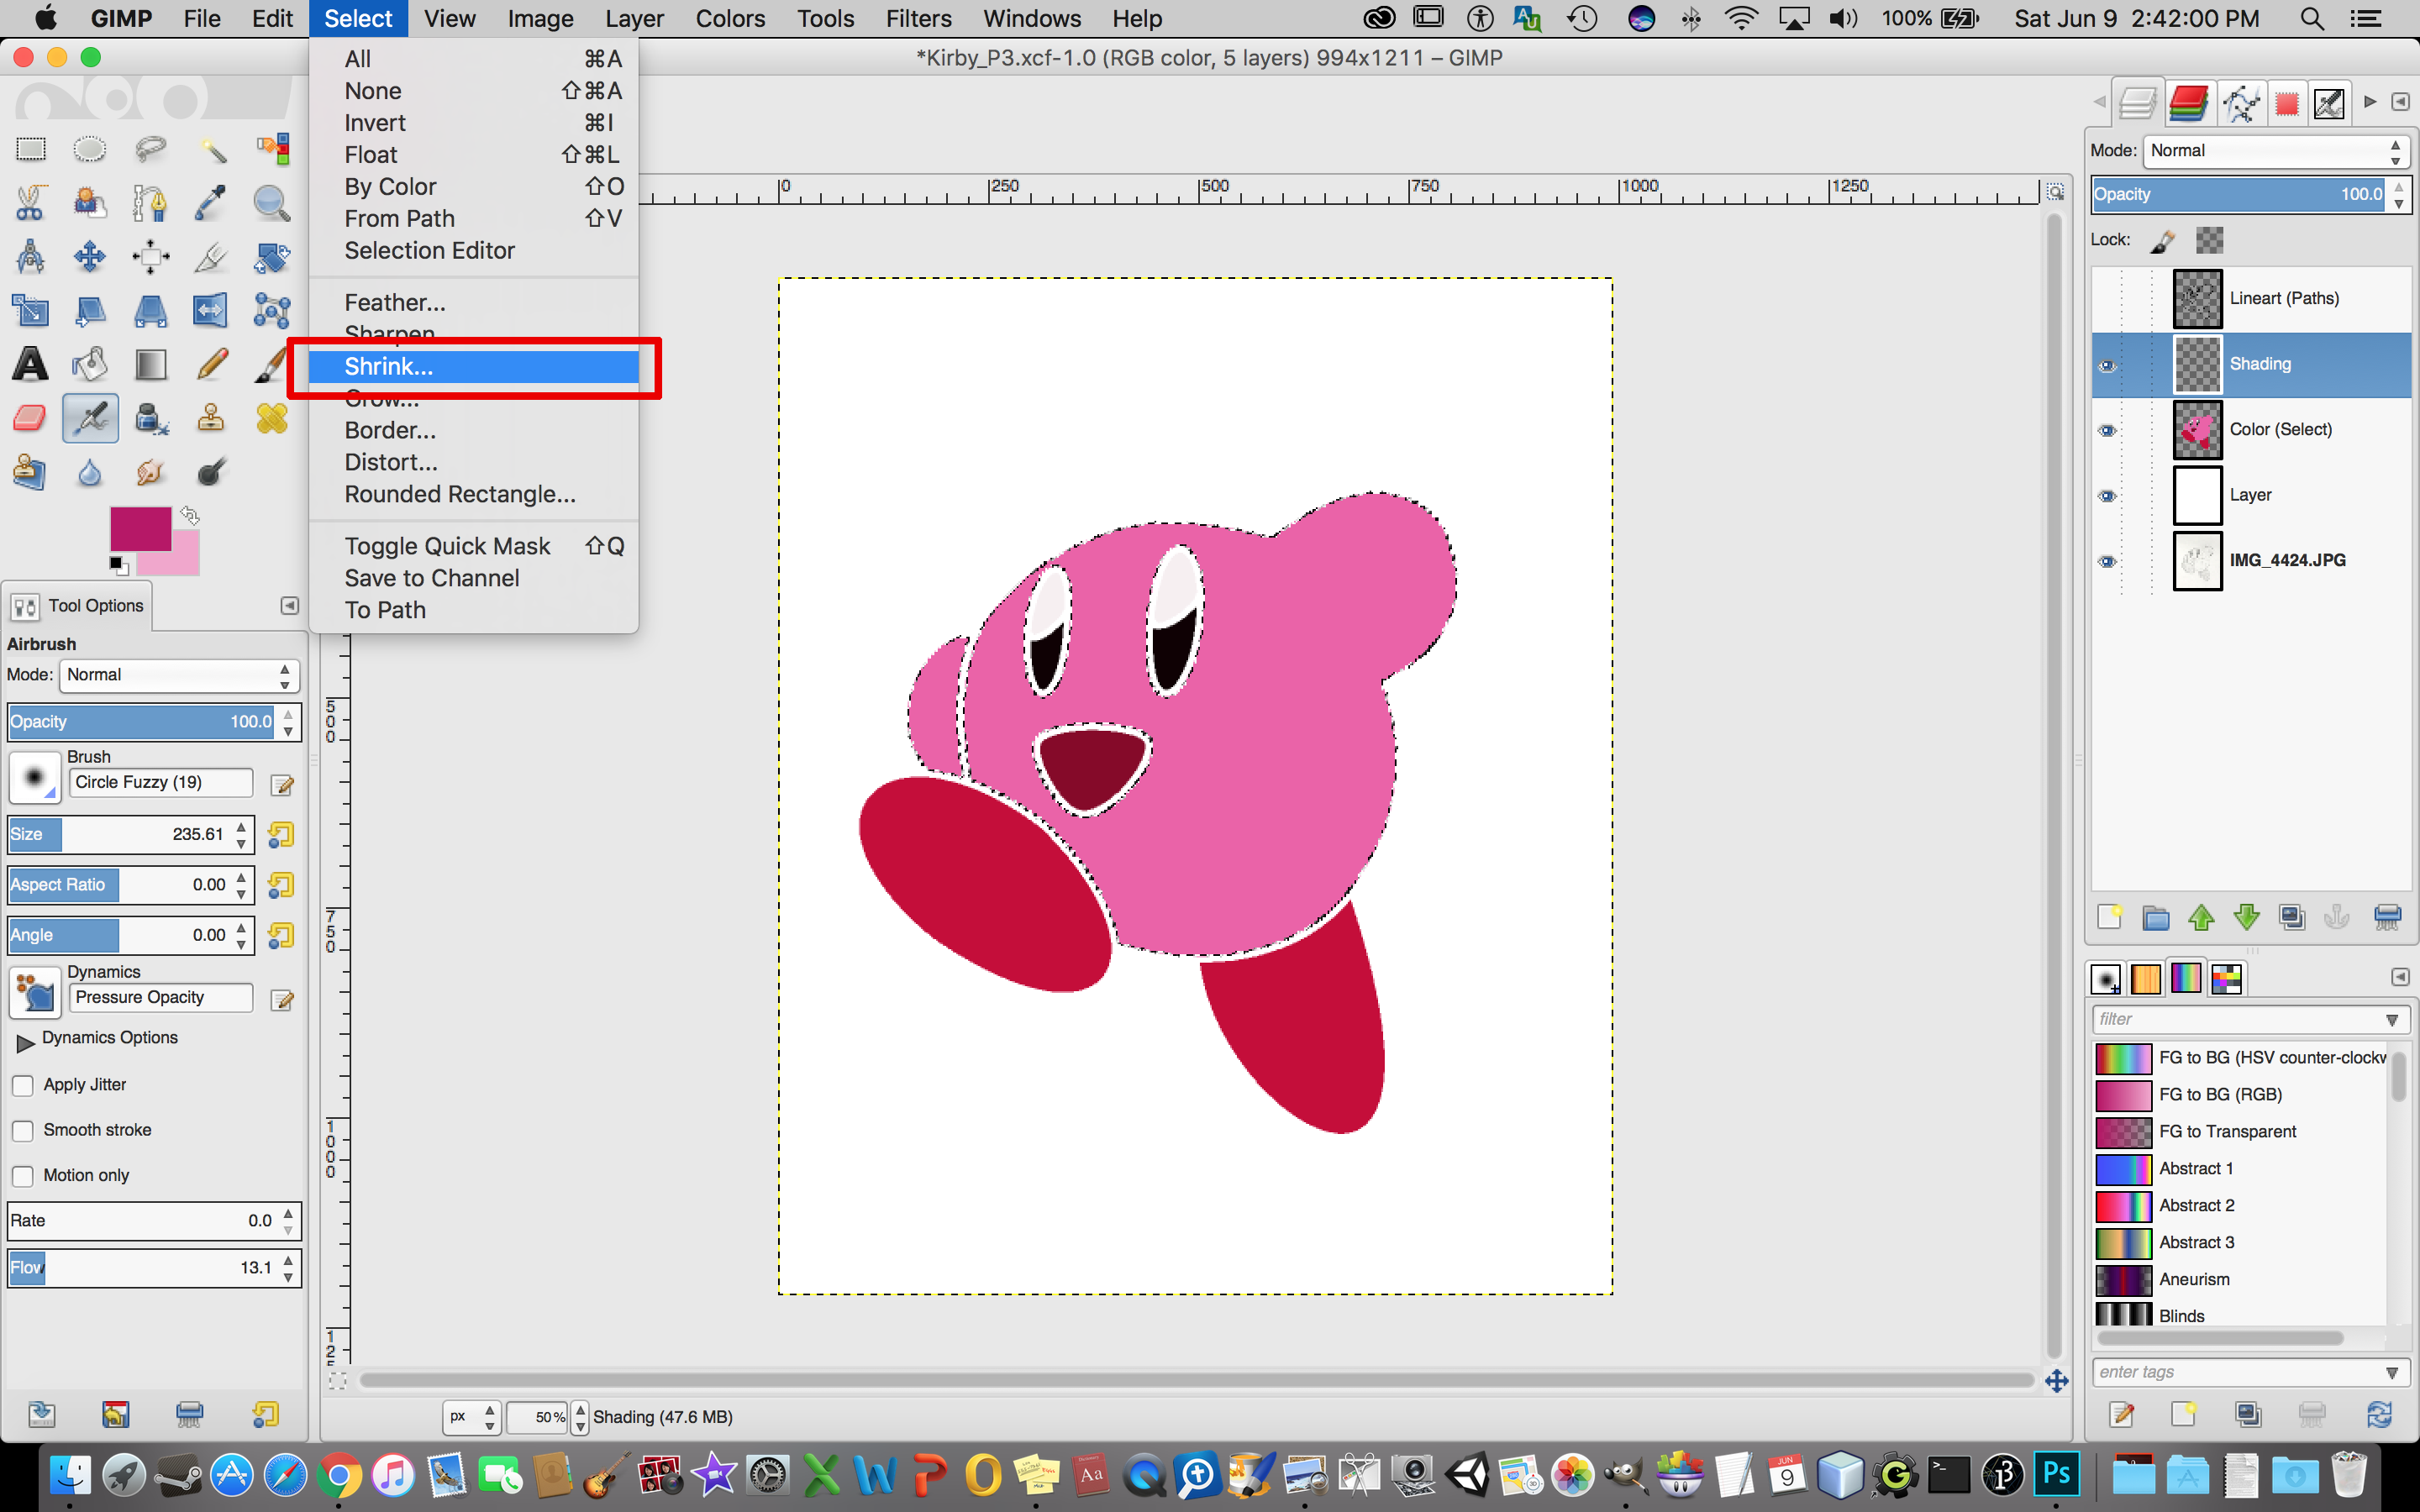Select the Blend gradient tool
Image resolution: width=2420 pixels, height=1512 pixels.
150,364
